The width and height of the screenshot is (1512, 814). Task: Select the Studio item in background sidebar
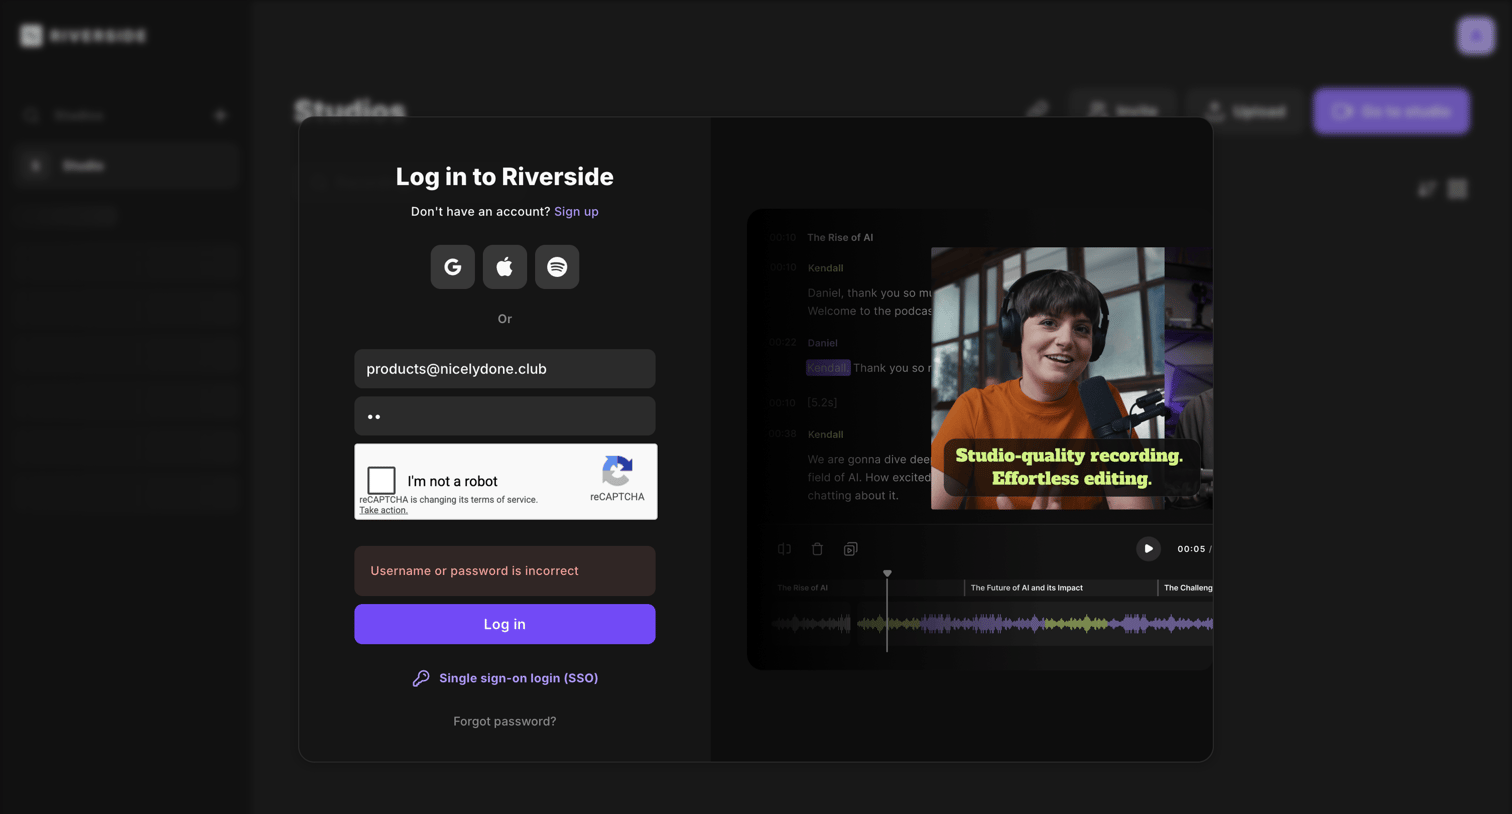[x=127, y=166]
